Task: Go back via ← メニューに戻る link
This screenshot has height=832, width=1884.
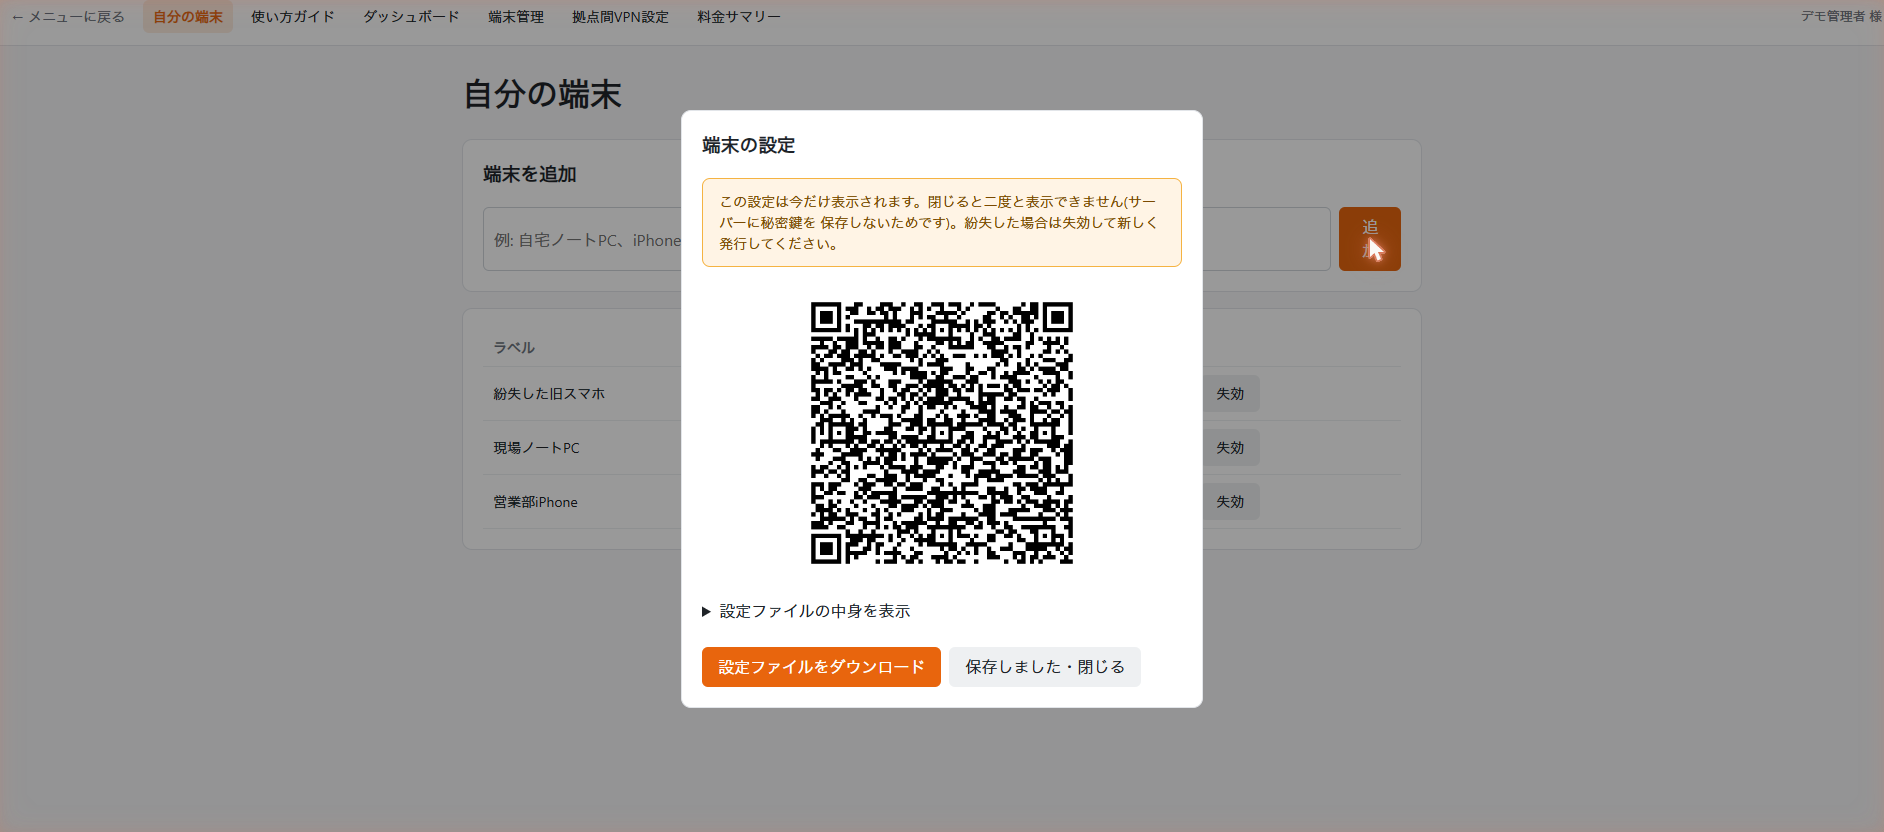Action: [x=68, y=17]
